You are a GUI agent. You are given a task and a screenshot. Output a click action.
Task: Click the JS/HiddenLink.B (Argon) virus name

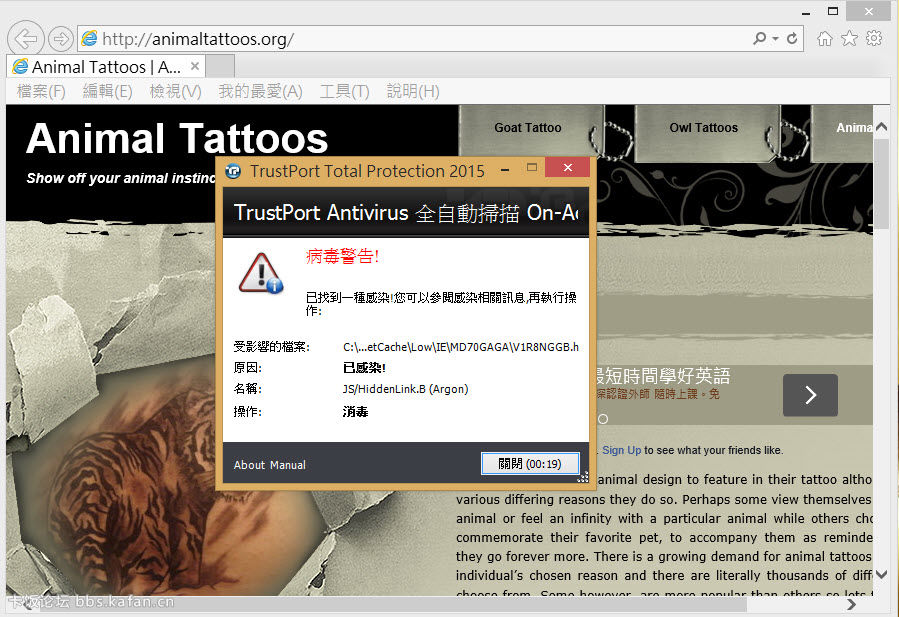pos(405,389)
